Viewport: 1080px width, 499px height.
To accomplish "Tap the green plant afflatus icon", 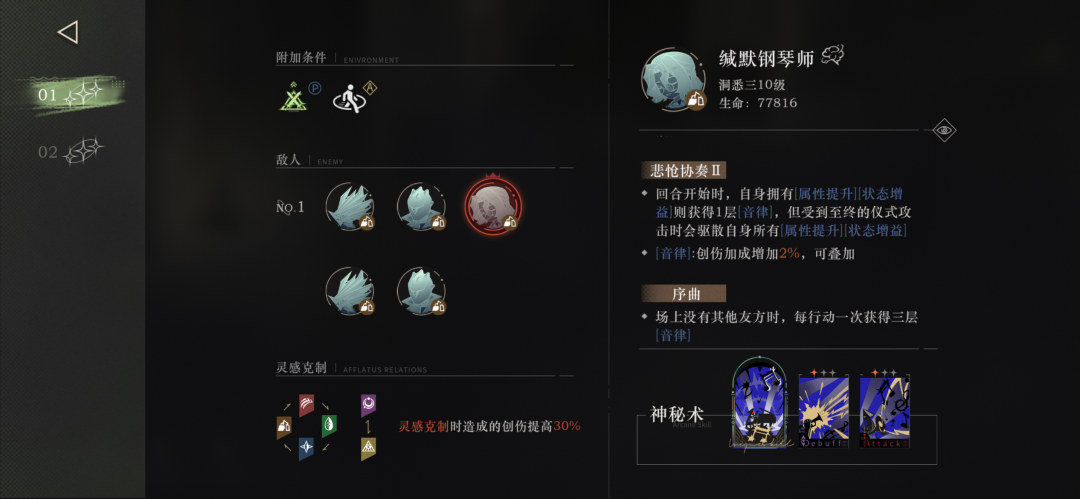I will (329, 426).
